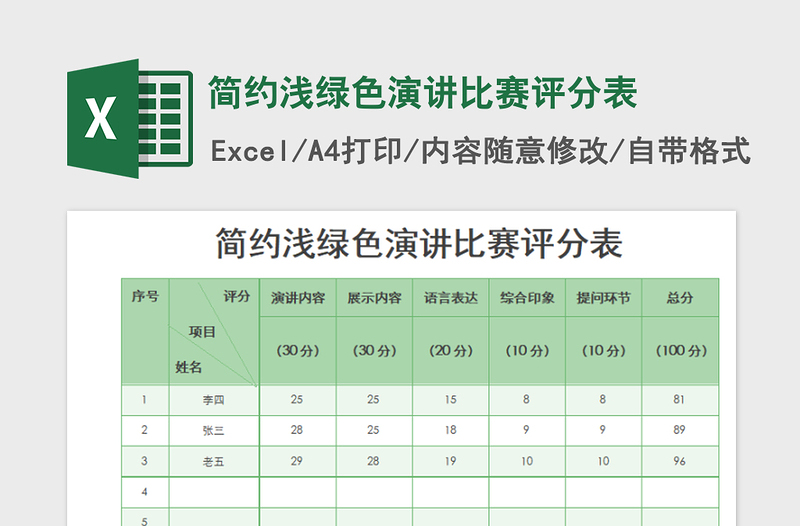Select the 总分 column header
800x526 pixels.
pyautogui.click(x=681, y=298)
